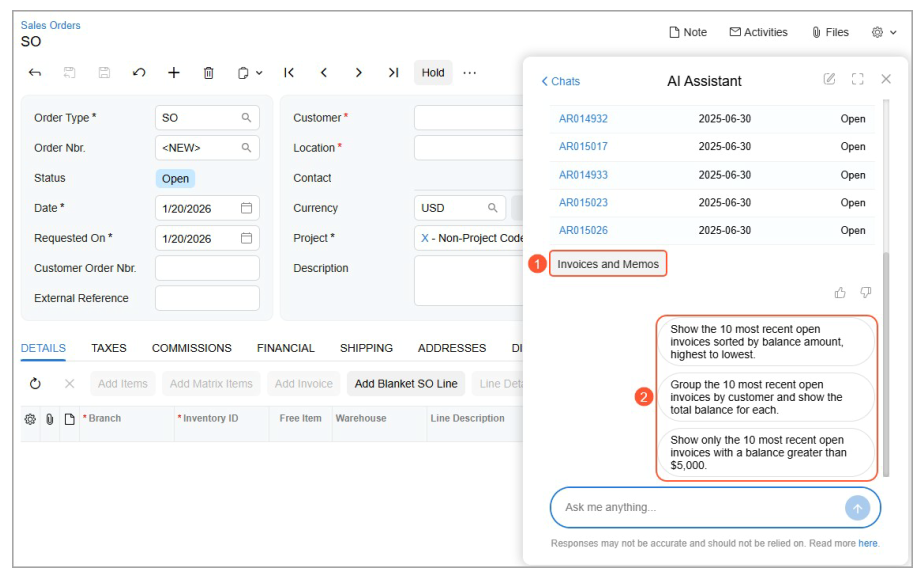Start new chat with edit icon
Screen dimensions: 917x578
[x=829, y=79]
